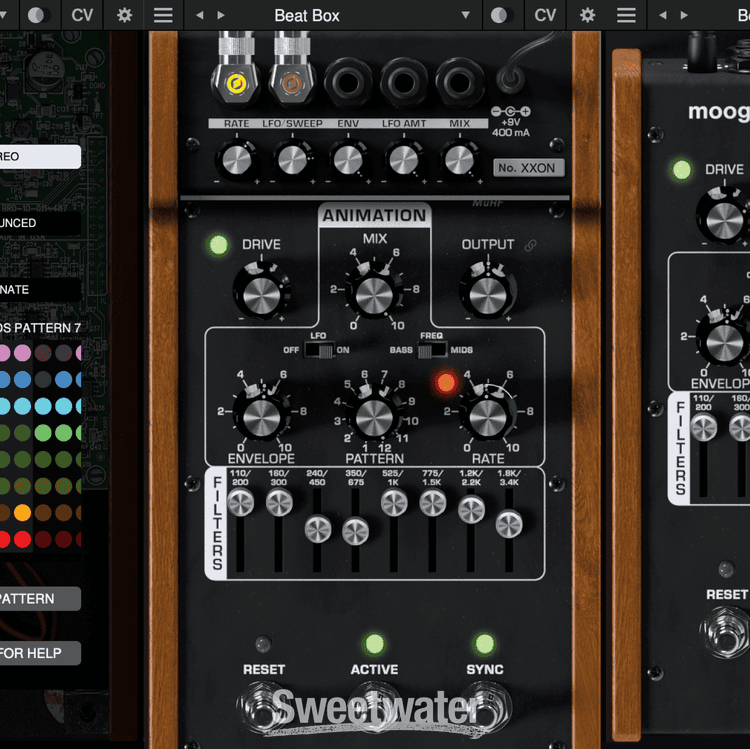Open the CV tab left of Beat Box
The width and height of the screenshot is (750, 749).
[81, 15]
